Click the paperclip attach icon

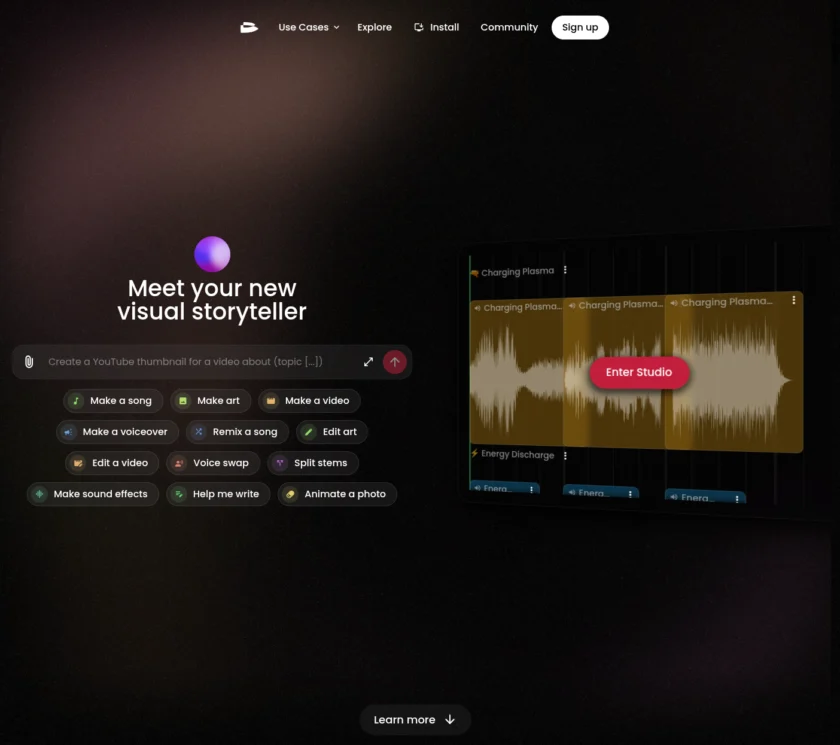point(29,362)
